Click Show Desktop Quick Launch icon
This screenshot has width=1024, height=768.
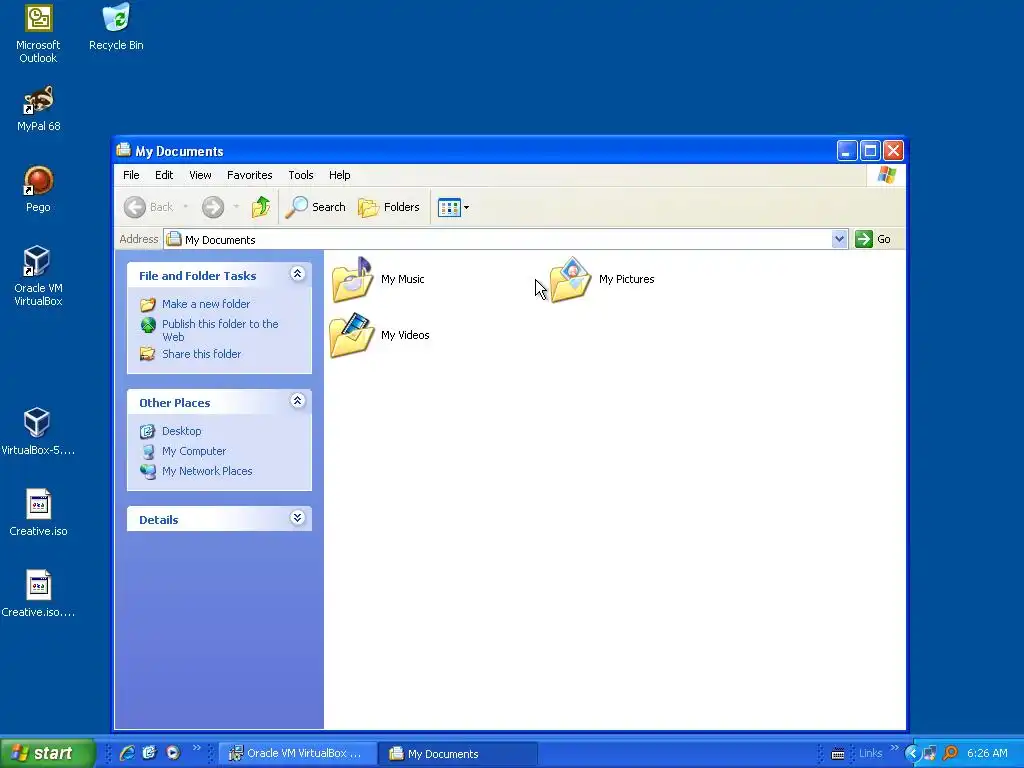coord(150,753)
